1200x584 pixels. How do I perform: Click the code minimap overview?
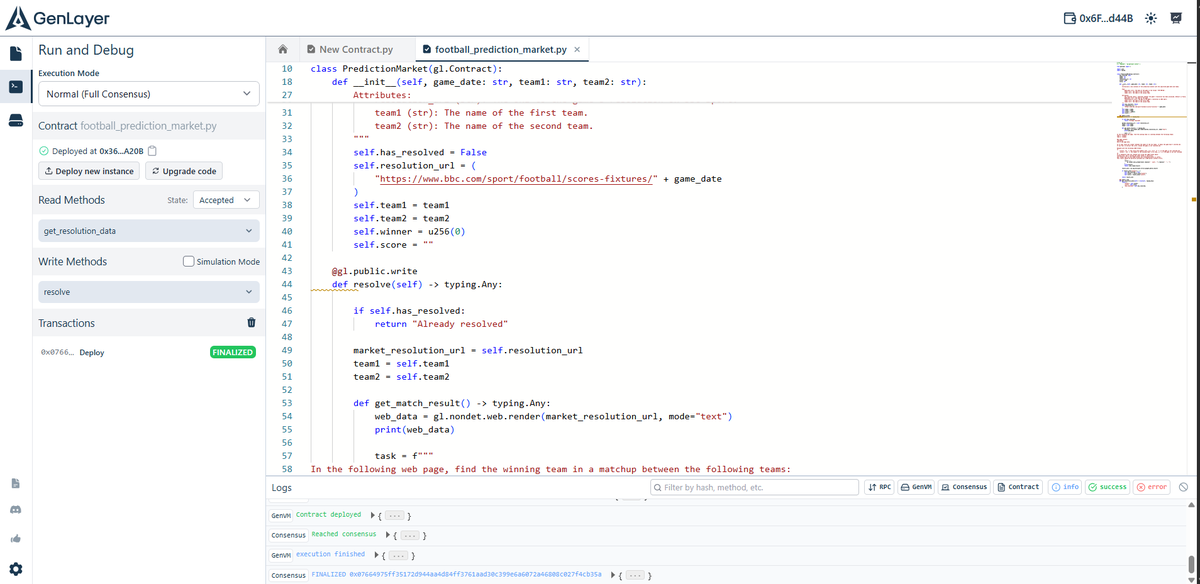(x=1150, y=125)
